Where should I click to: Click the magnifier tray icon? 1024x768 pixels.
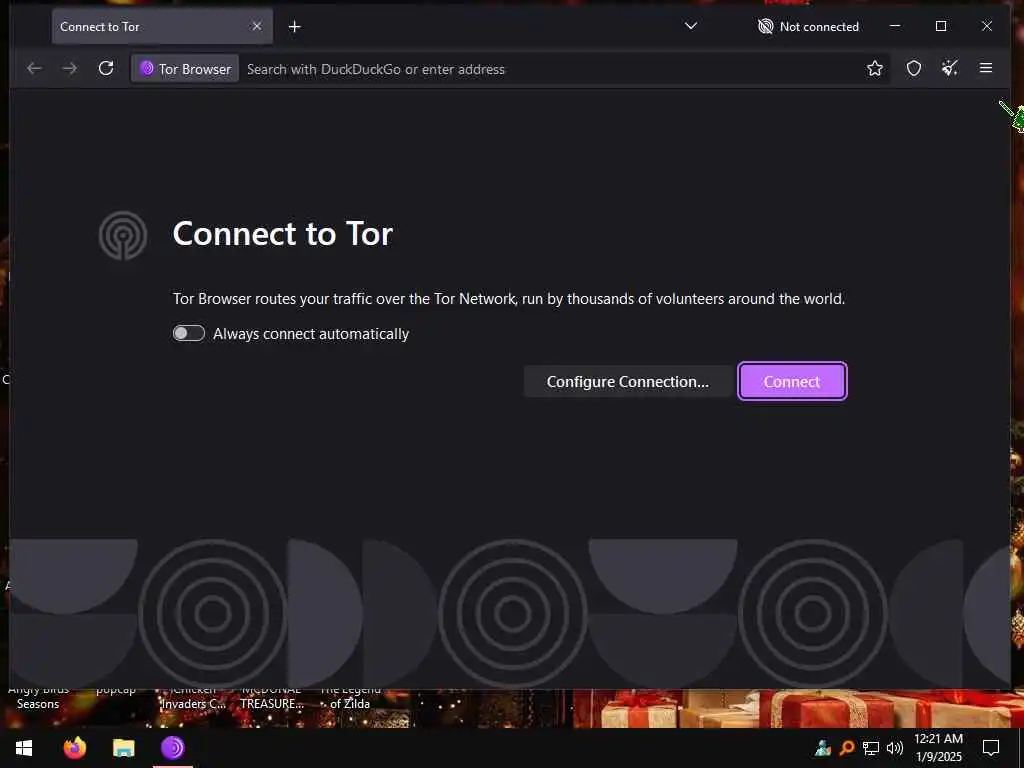click(x=847, y=748)
